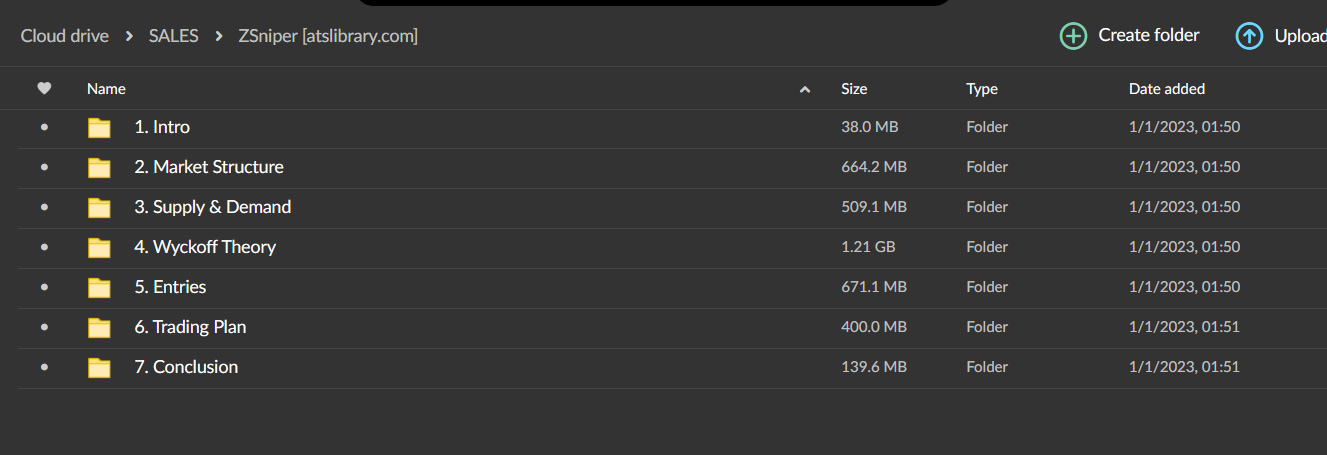1327x455 pixels.
Task: Go to Cloud drive breadcrumb
Action: (x=65, y=36)
